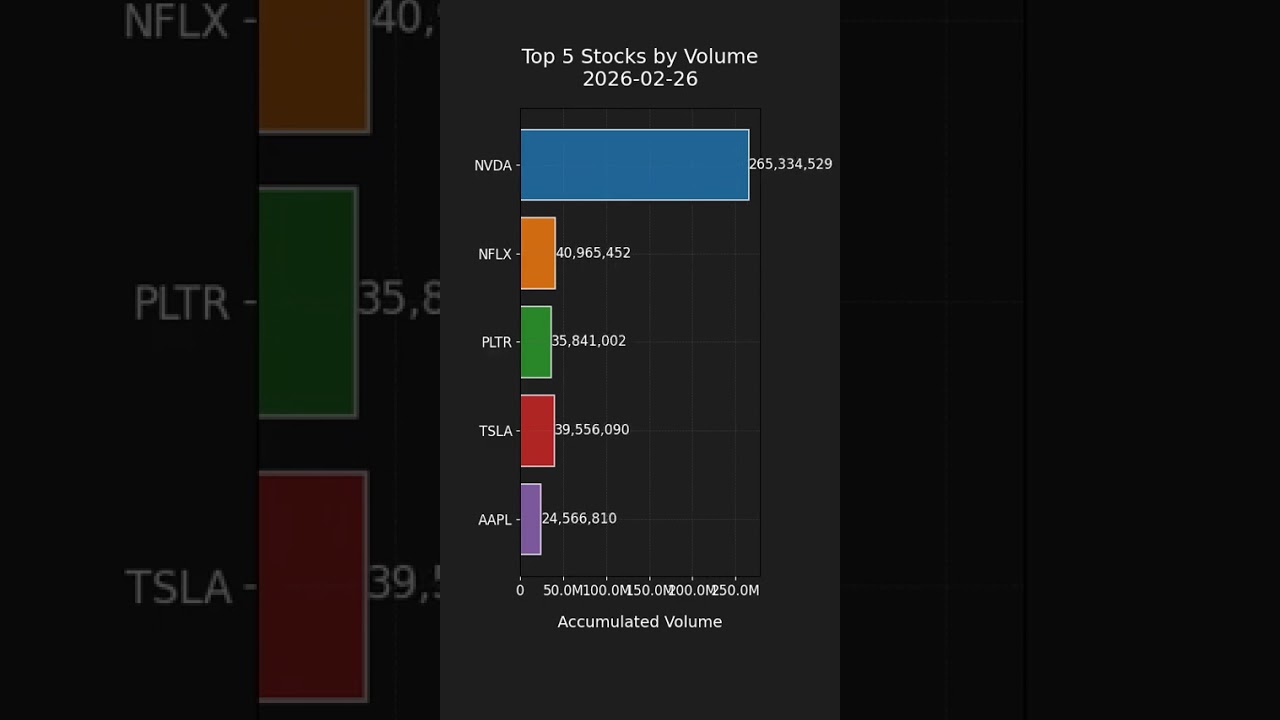The image size is (1280, 720).
Task: Click the 100.0M axis tick label
Action: point(606,591)
